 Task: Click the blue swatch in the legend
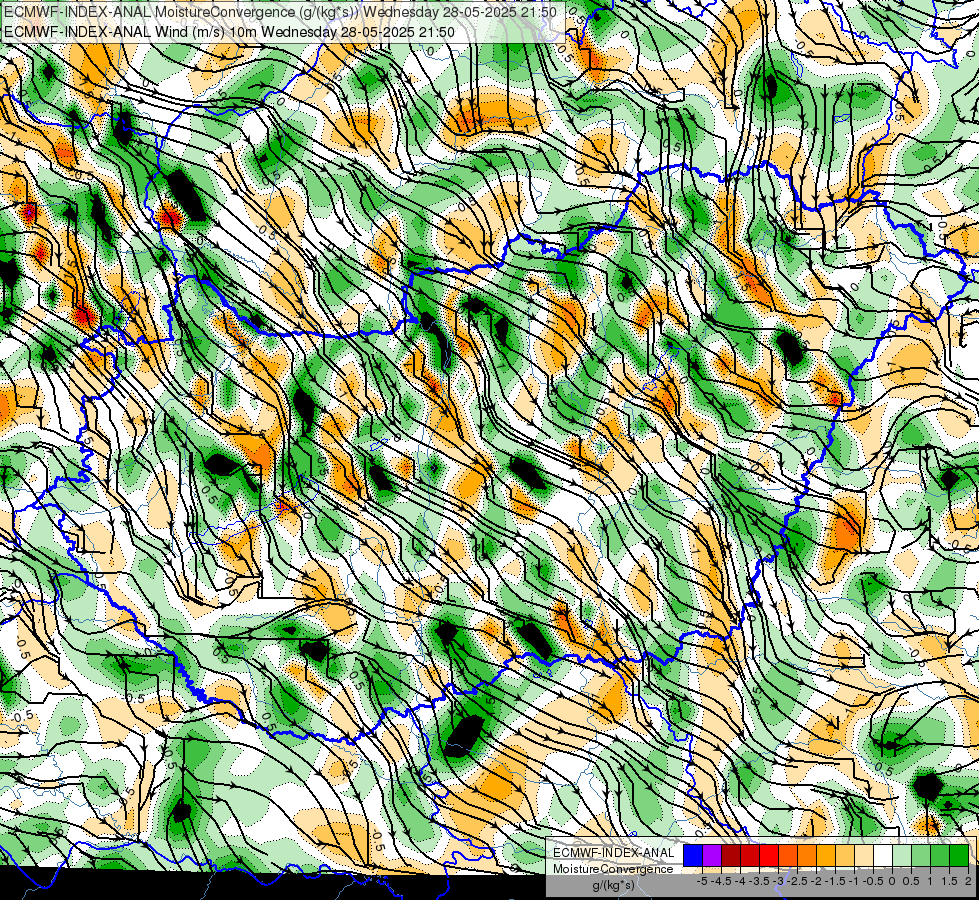tap(693, 855)
